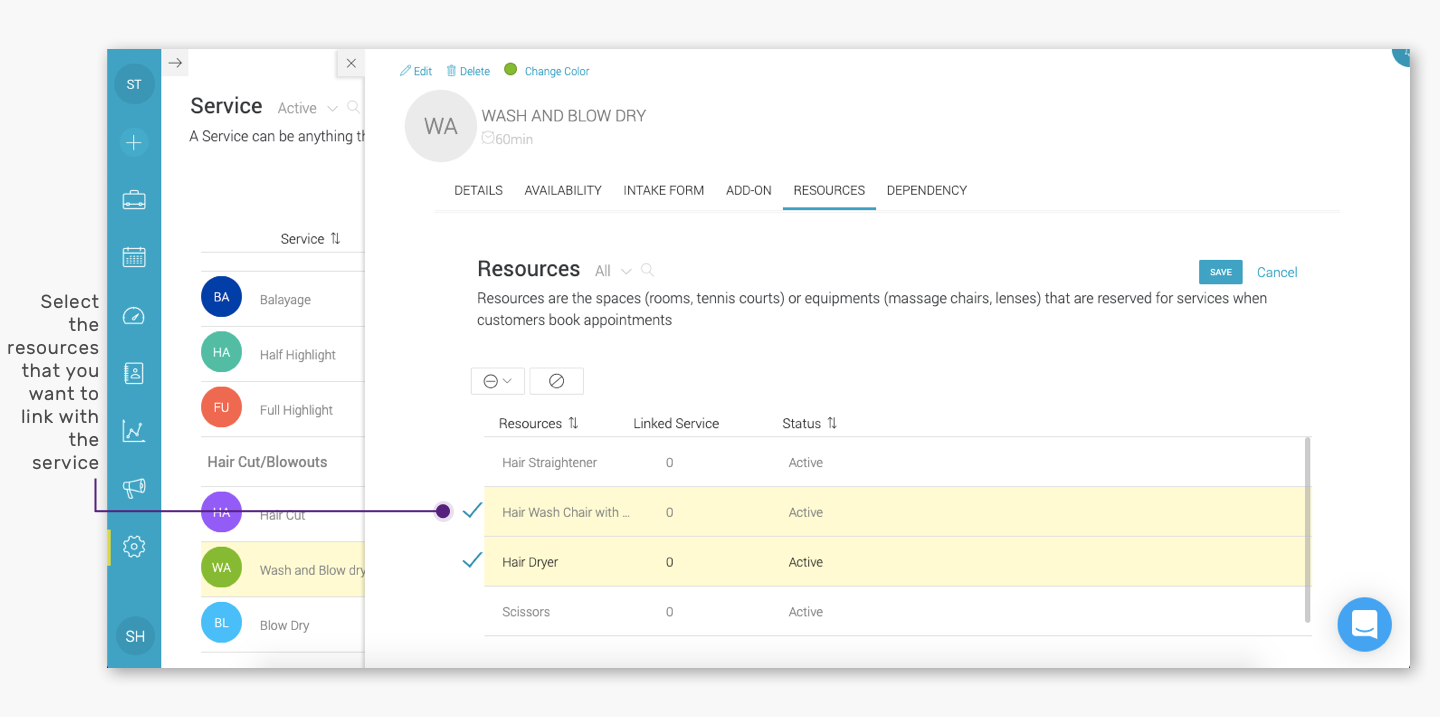The width and height of the screenshot is (1440, 718).
Task: Open the calendar icon in sidebar
Action: [x=134, y=257]
